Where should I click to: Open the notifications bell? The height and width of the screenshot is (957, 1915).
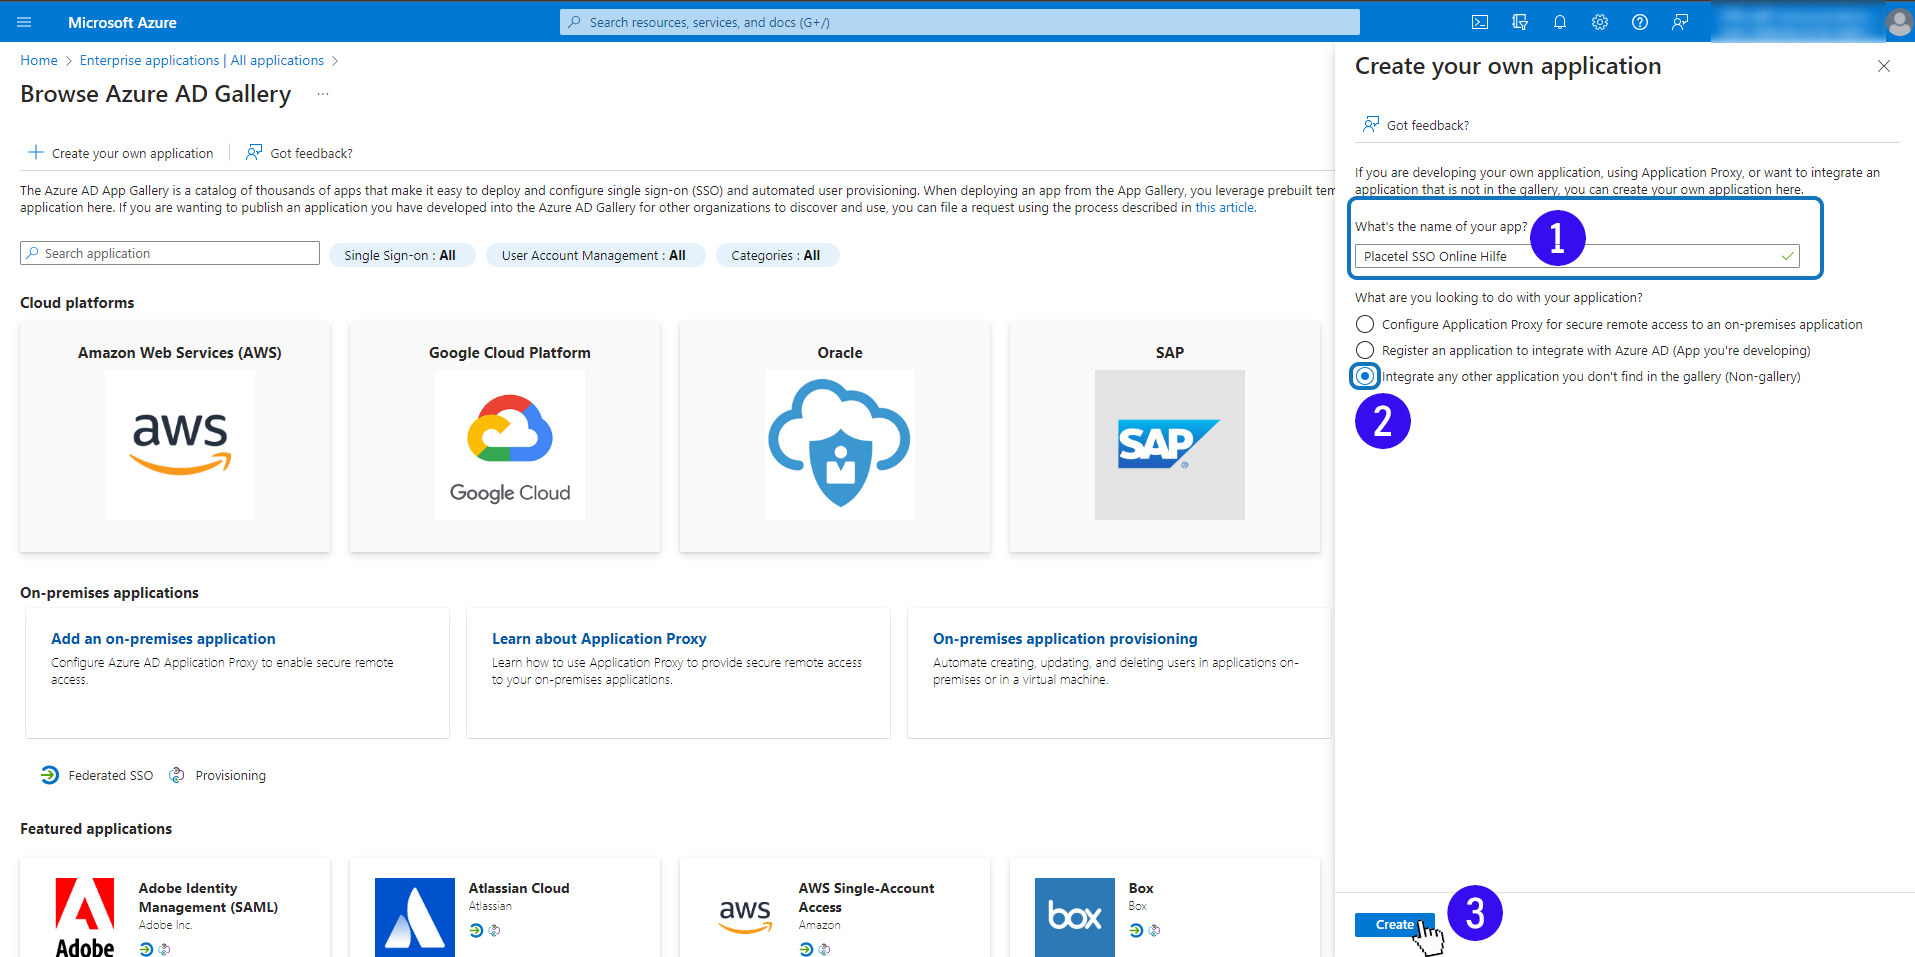coord(1560,22)
